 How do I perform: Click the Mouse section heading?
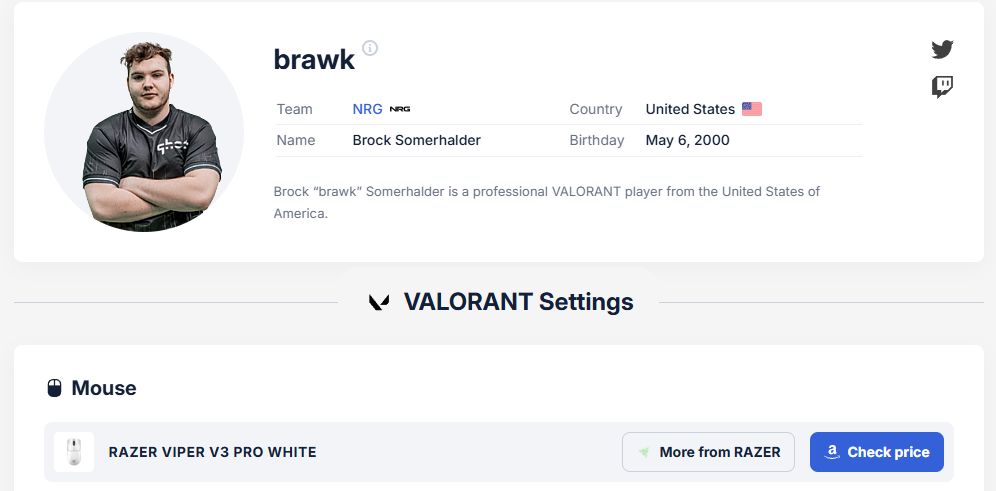click(104, 388)
